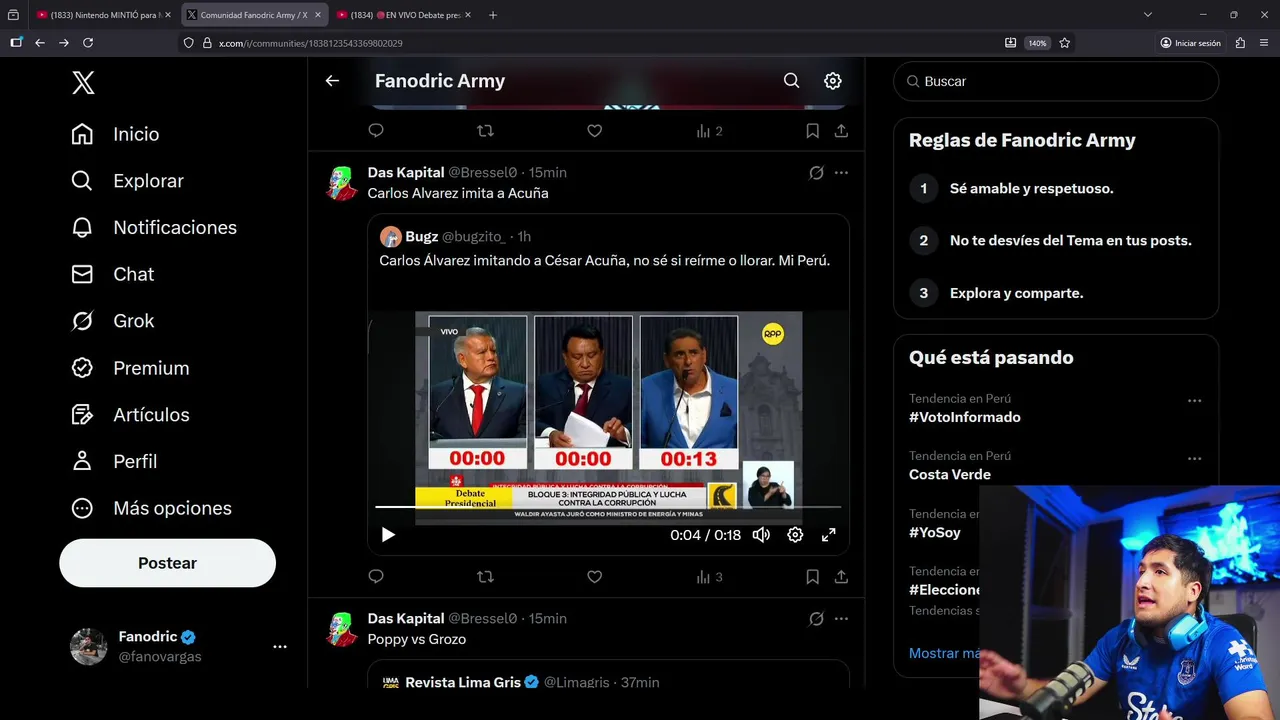Open the list all tabs dropdown
The height and width of the screenshot is (720, 1280).
tap(1148, 15)
